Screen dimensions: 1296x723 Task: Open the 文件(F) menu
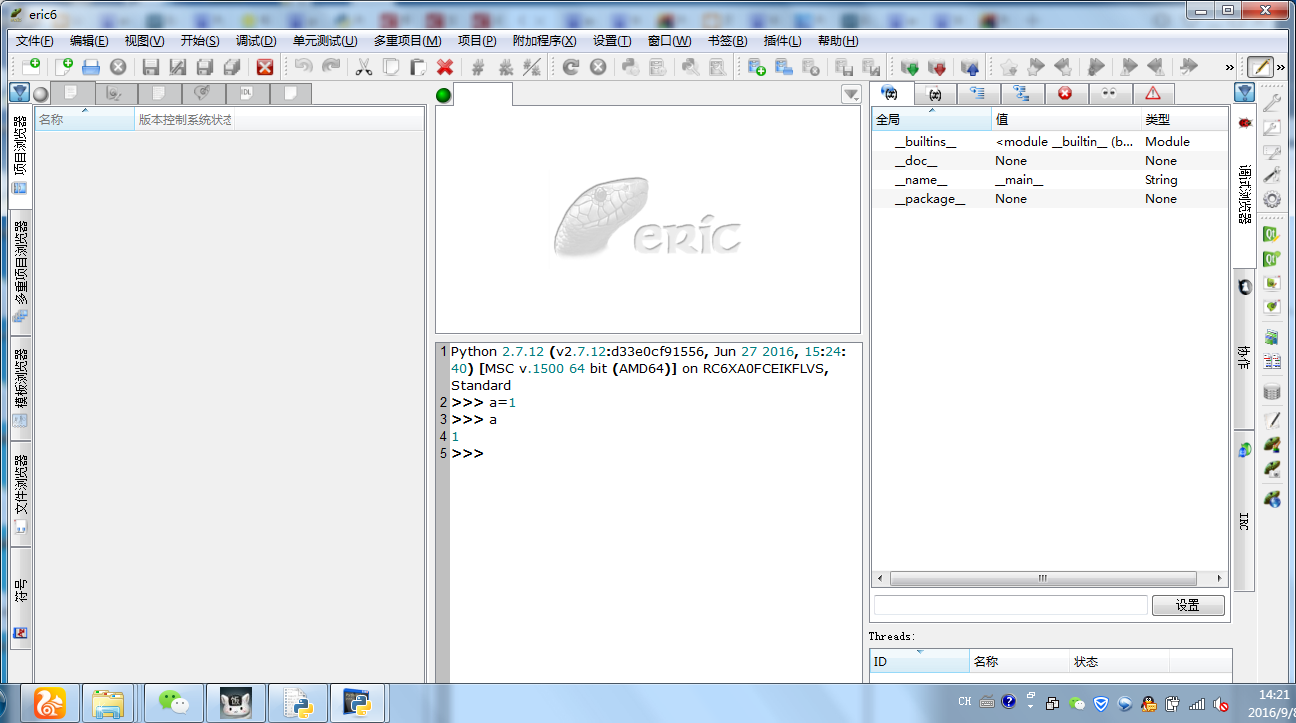pos(35,41)
